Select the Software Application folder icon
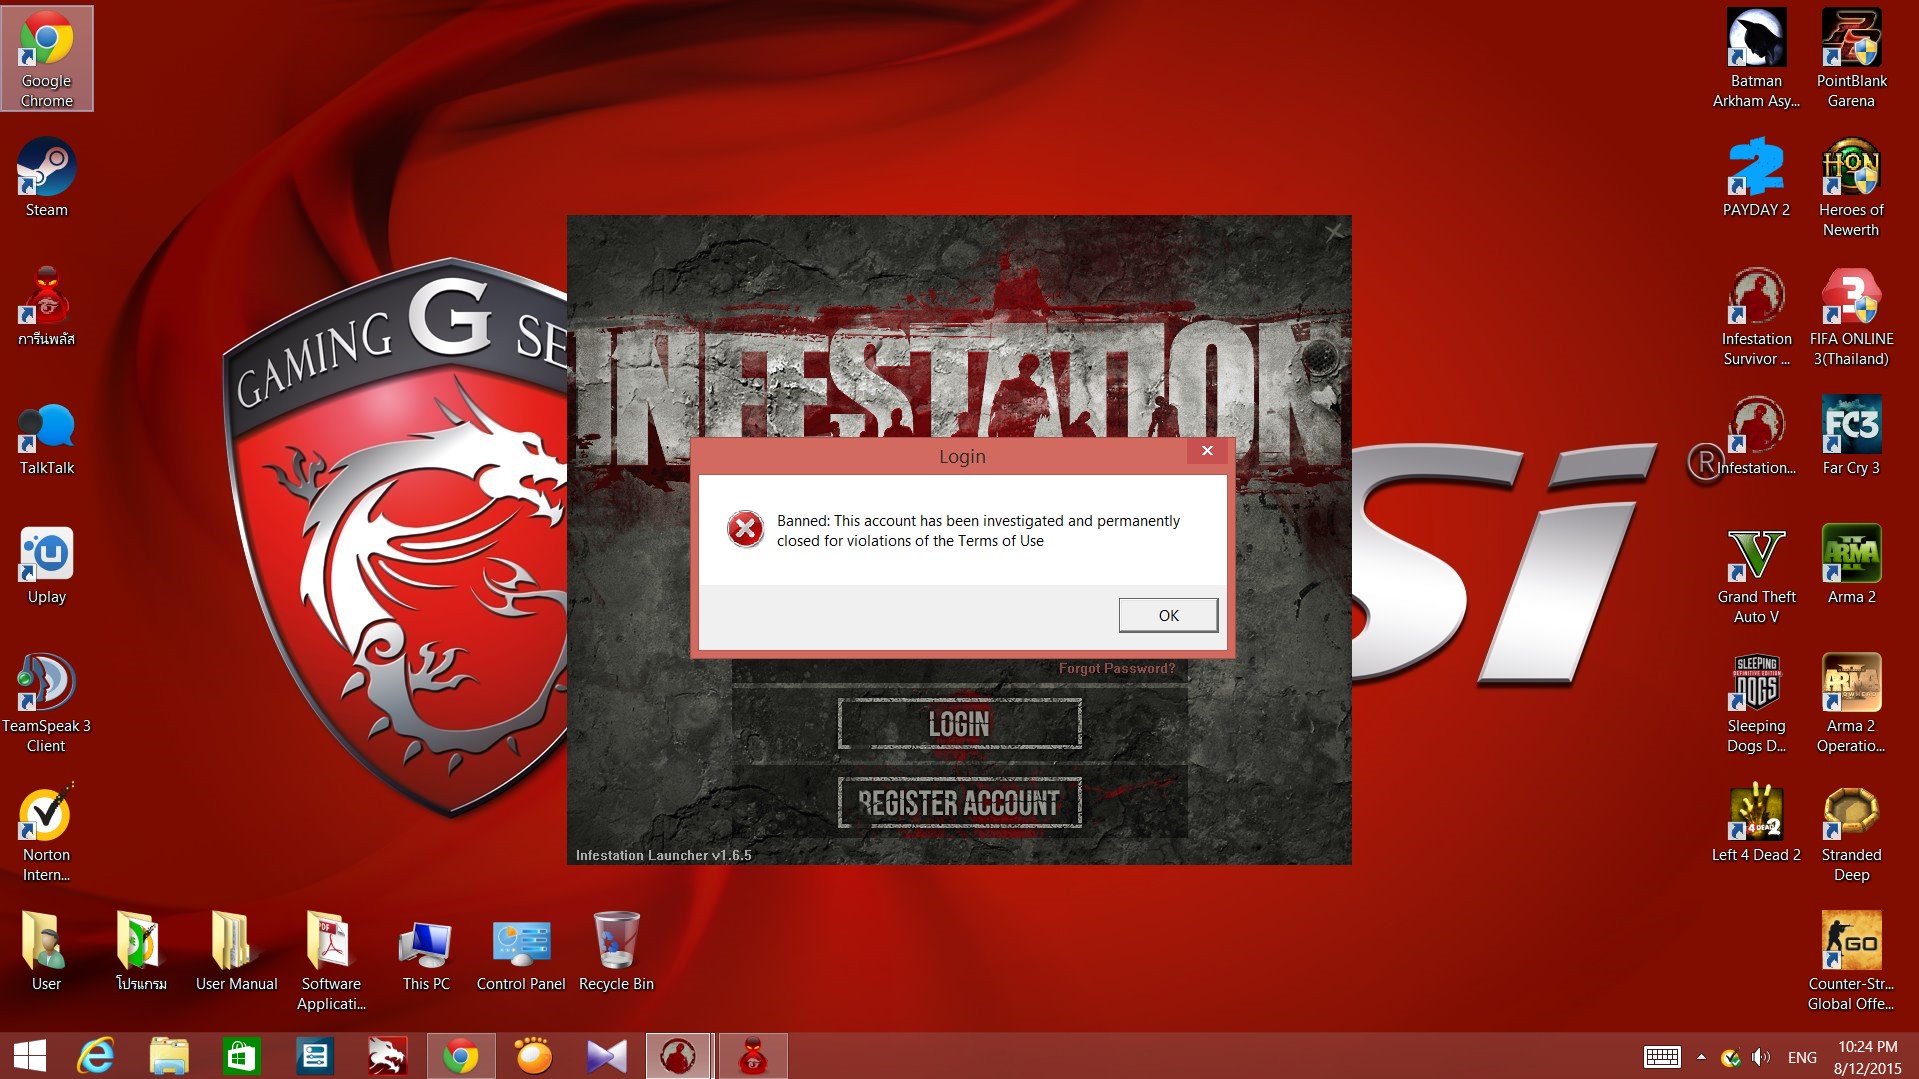 [x=331, y=962]
